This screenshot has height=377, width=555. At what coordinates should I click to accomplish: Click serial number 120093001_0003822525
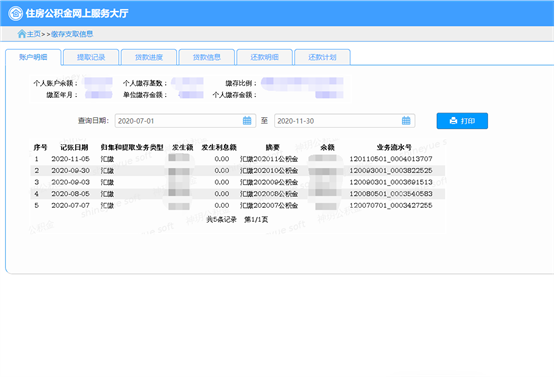(x=391, y=171)
